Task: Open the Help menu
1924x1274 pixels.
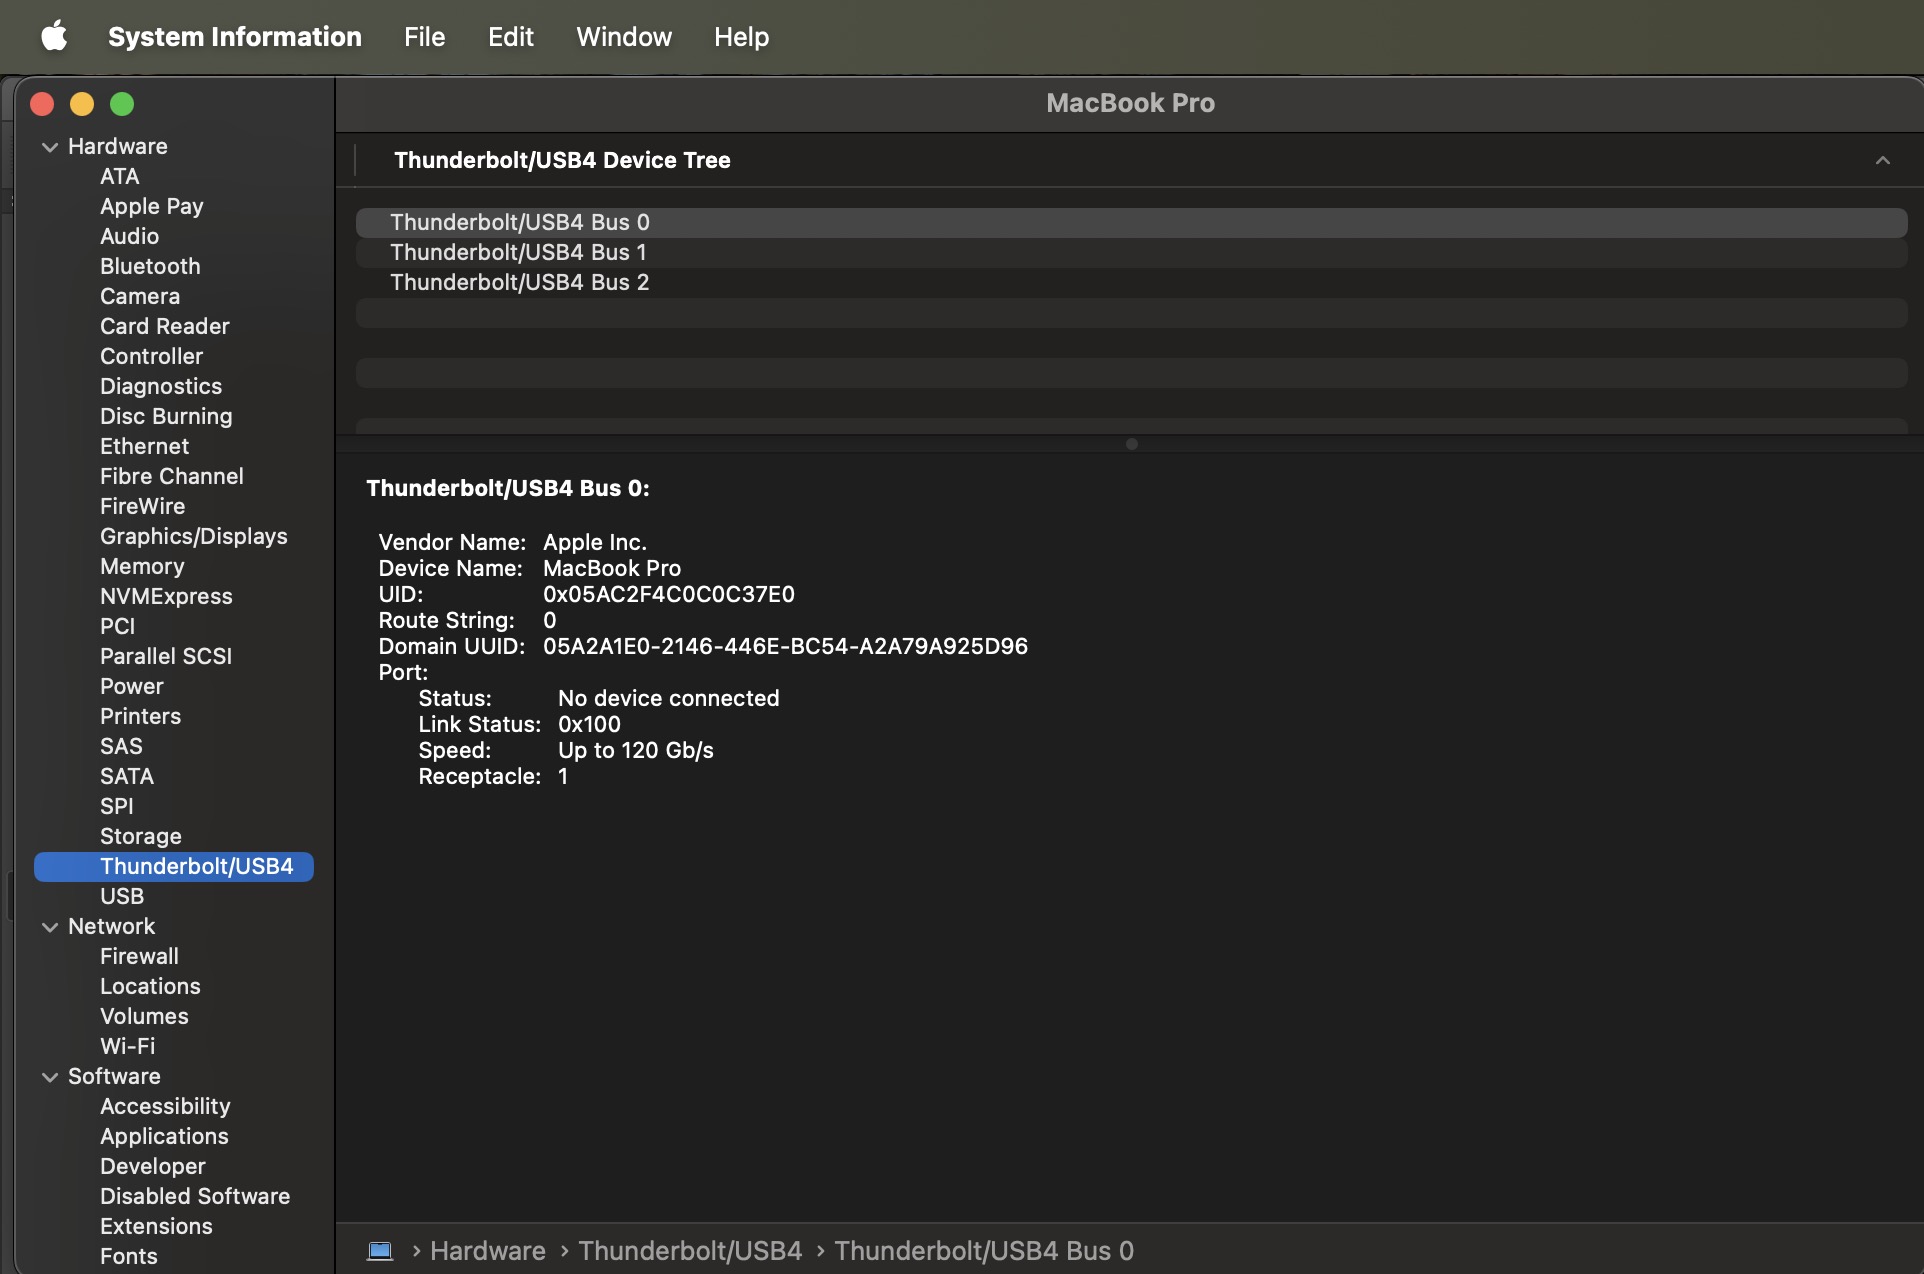Action: coord(741,37)
